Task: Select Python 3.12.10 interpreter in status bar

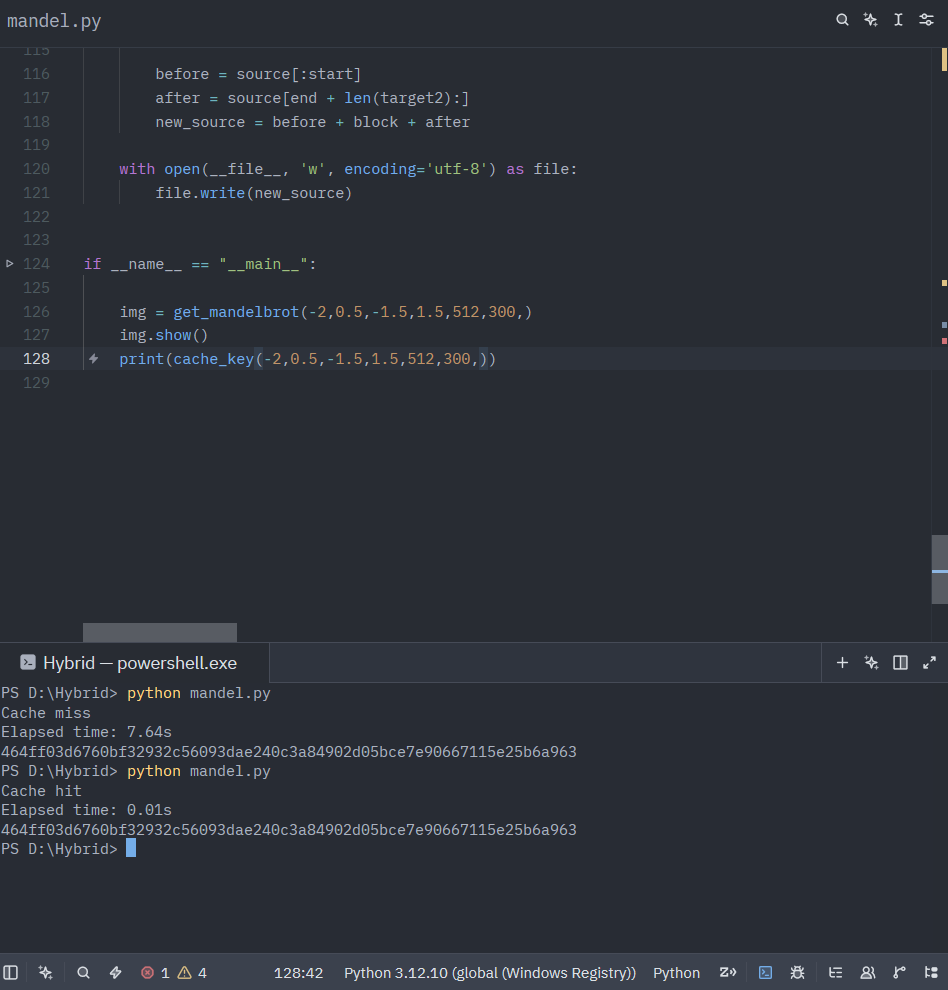Action: (489, 973)
